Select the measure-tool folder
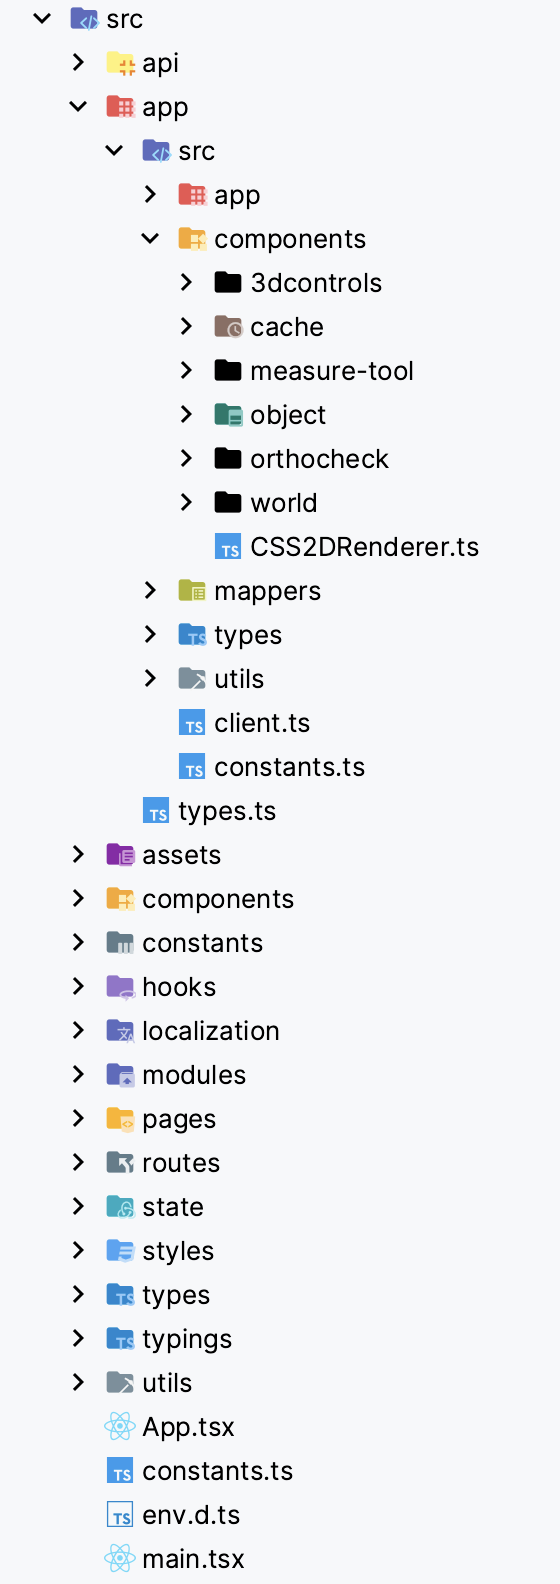 tap(332, 371)
